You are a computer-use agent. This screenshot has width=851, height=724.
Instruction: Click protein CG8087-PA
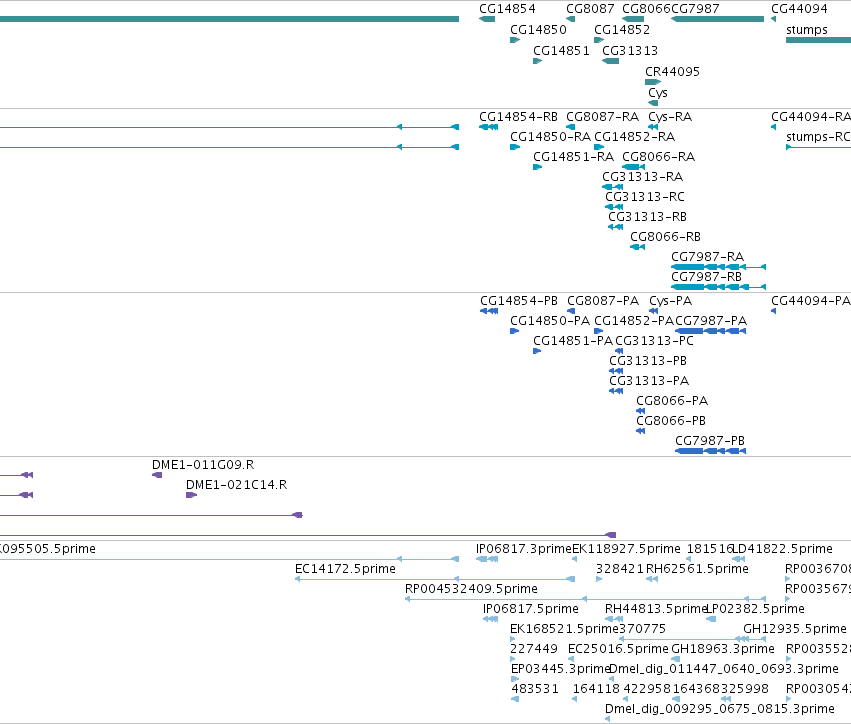(571, 311)
